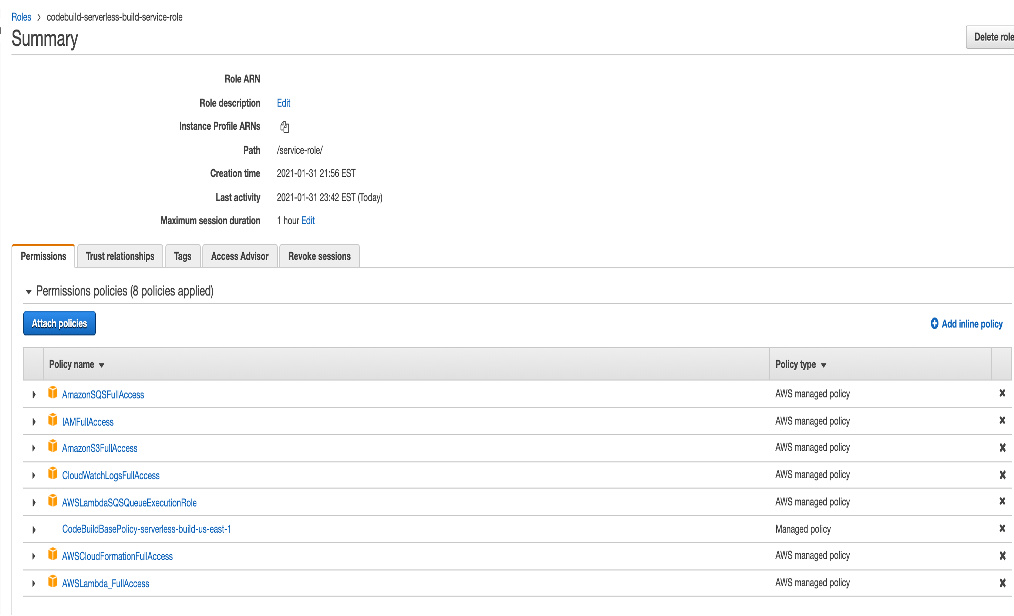Viewport: 1014px width, 616px height.
Task: Click the Attach policies button
Action: click(59, 323)
